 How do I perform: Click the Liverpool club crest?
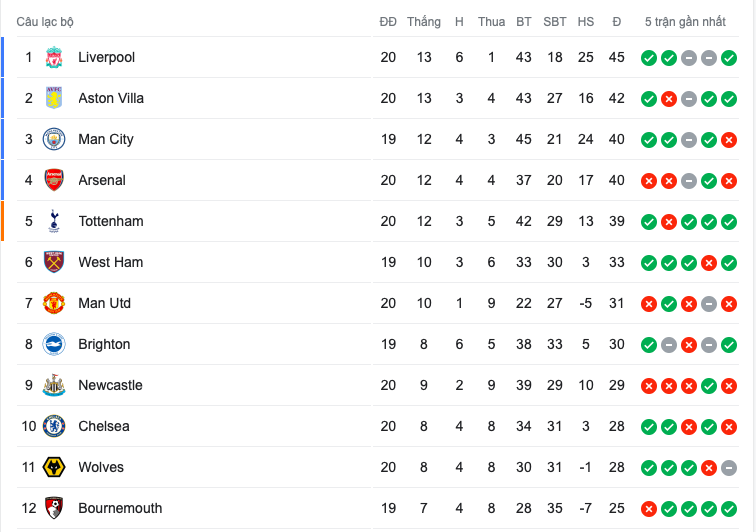(x=54, y=57)
